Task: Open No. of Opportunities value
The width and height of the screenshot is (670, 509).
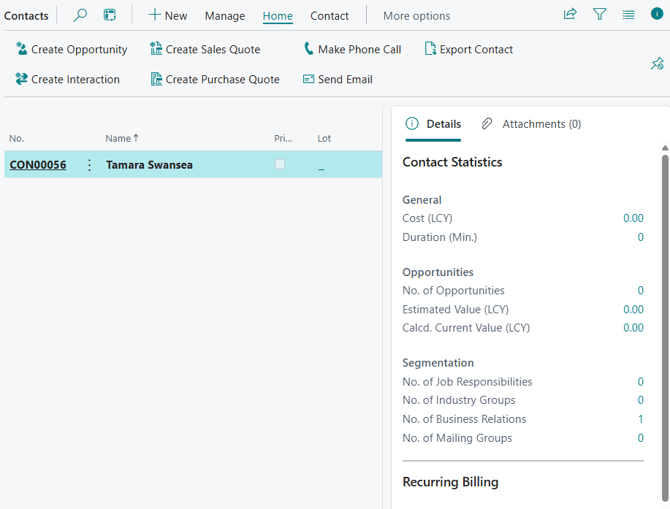Action: [641, 290]
